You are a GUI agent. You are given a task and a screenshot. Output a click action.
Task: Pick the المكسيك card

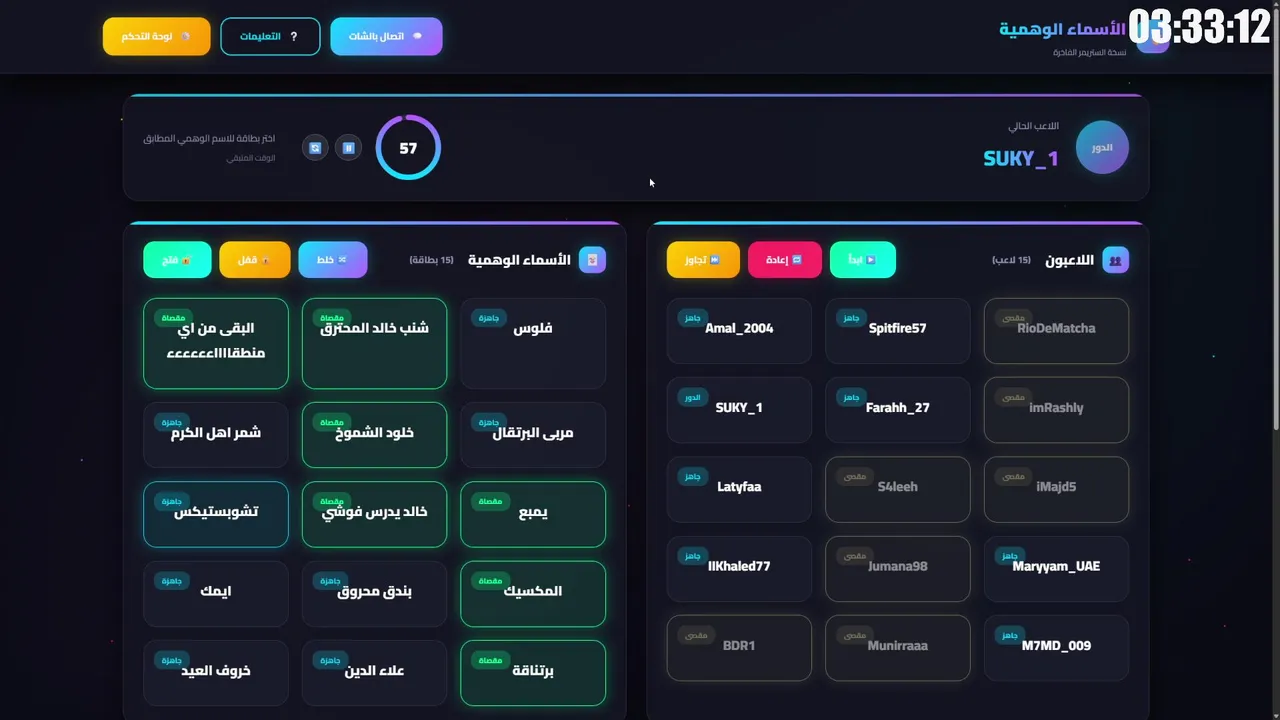[x=533, y=594]
